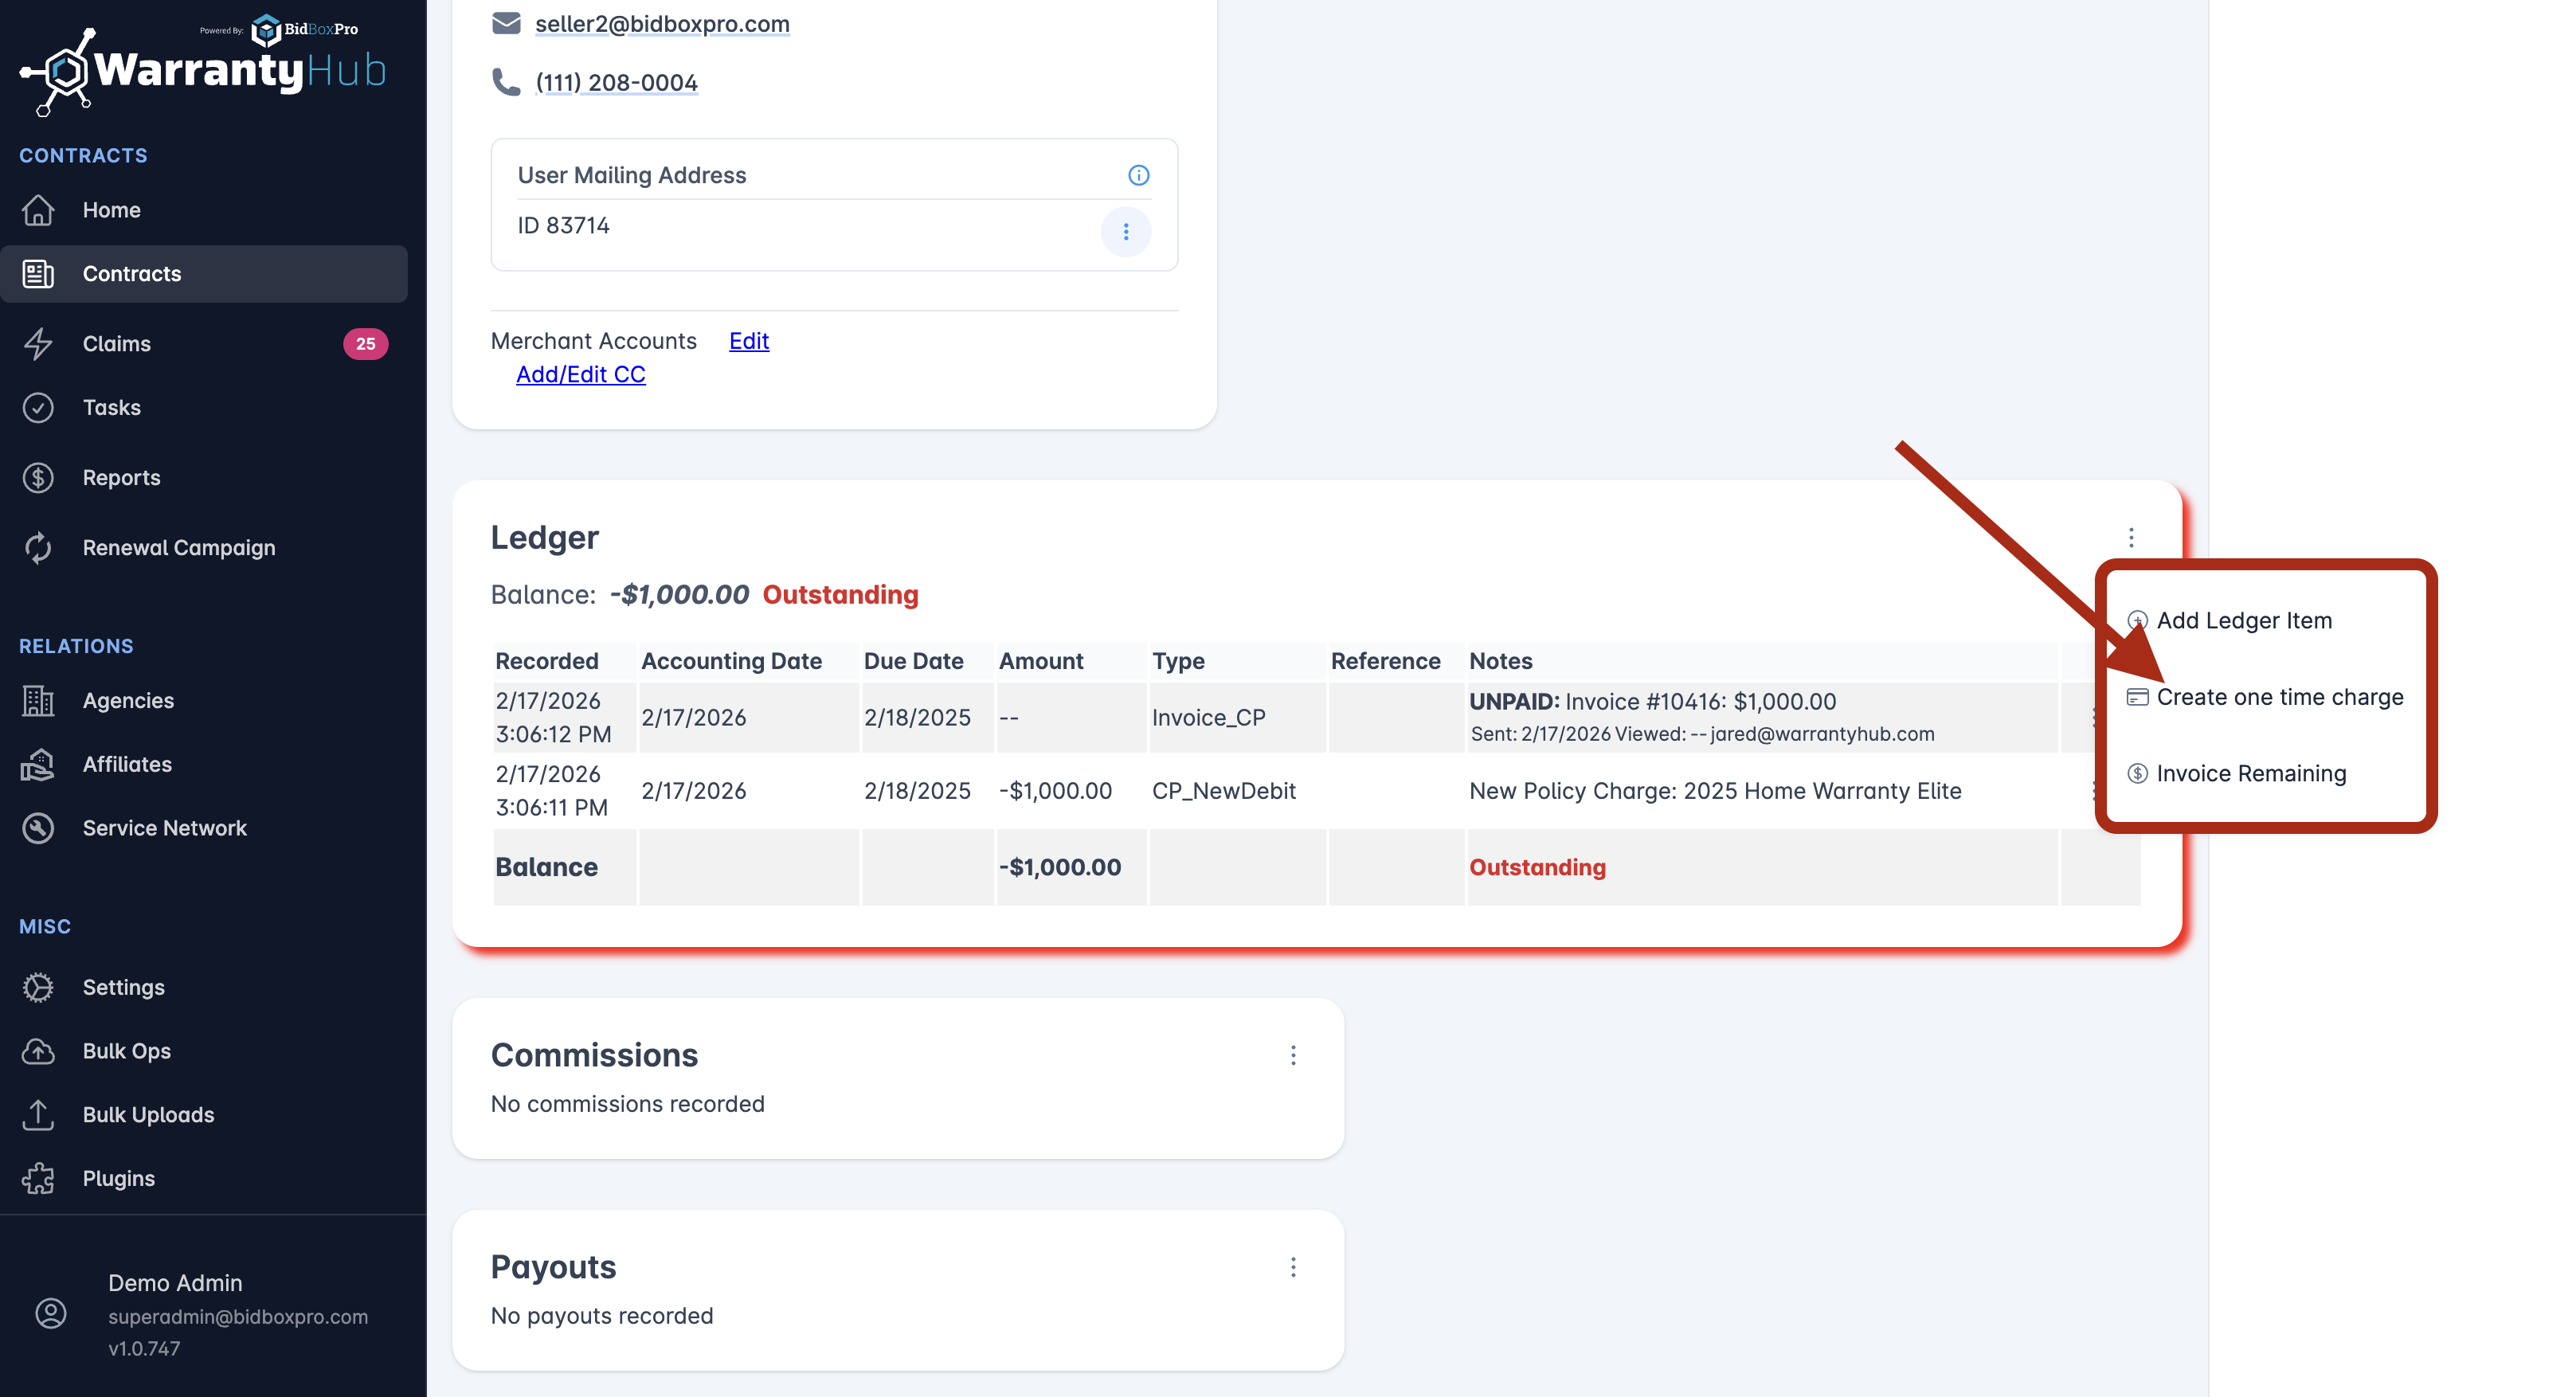Click the Plugins puzzle piece icon
Viewport: 2576px width, 1397px height.
(38, 1178)
